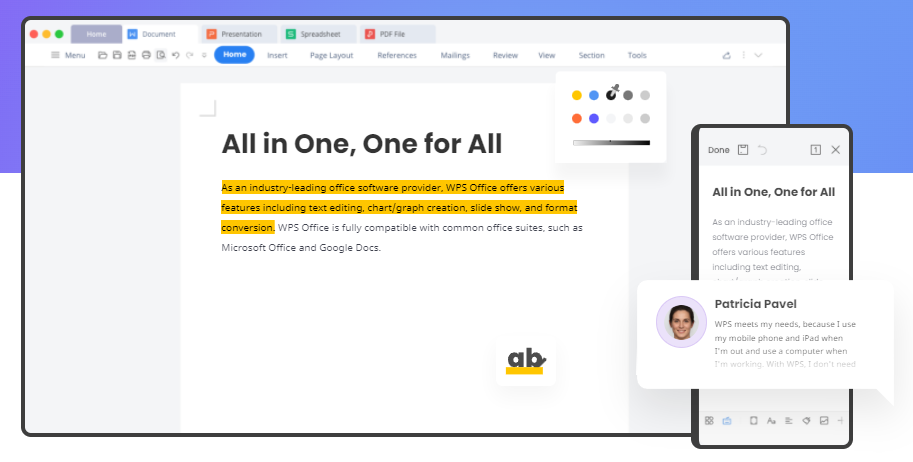Switch to the Spreadsheet window tab
This screenshot has width=913, height=462.
tap(319, 34)
